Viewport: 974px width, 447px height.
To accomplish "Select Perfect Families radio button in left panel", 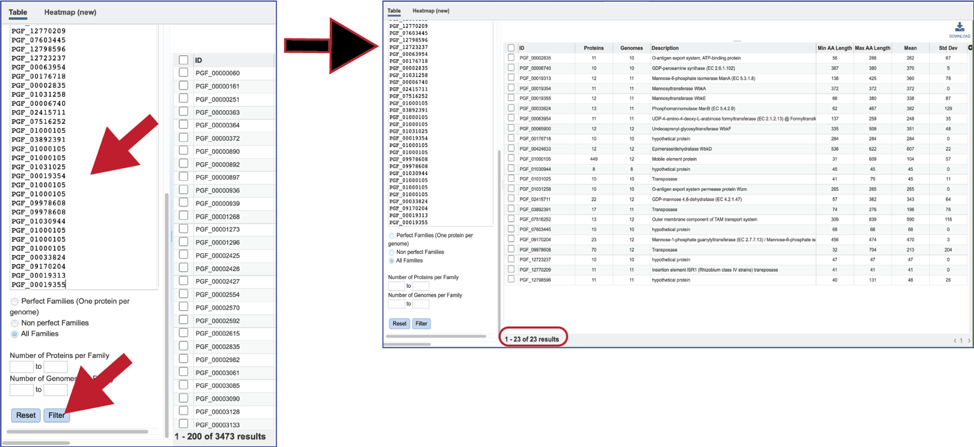I will pos(15,302).
